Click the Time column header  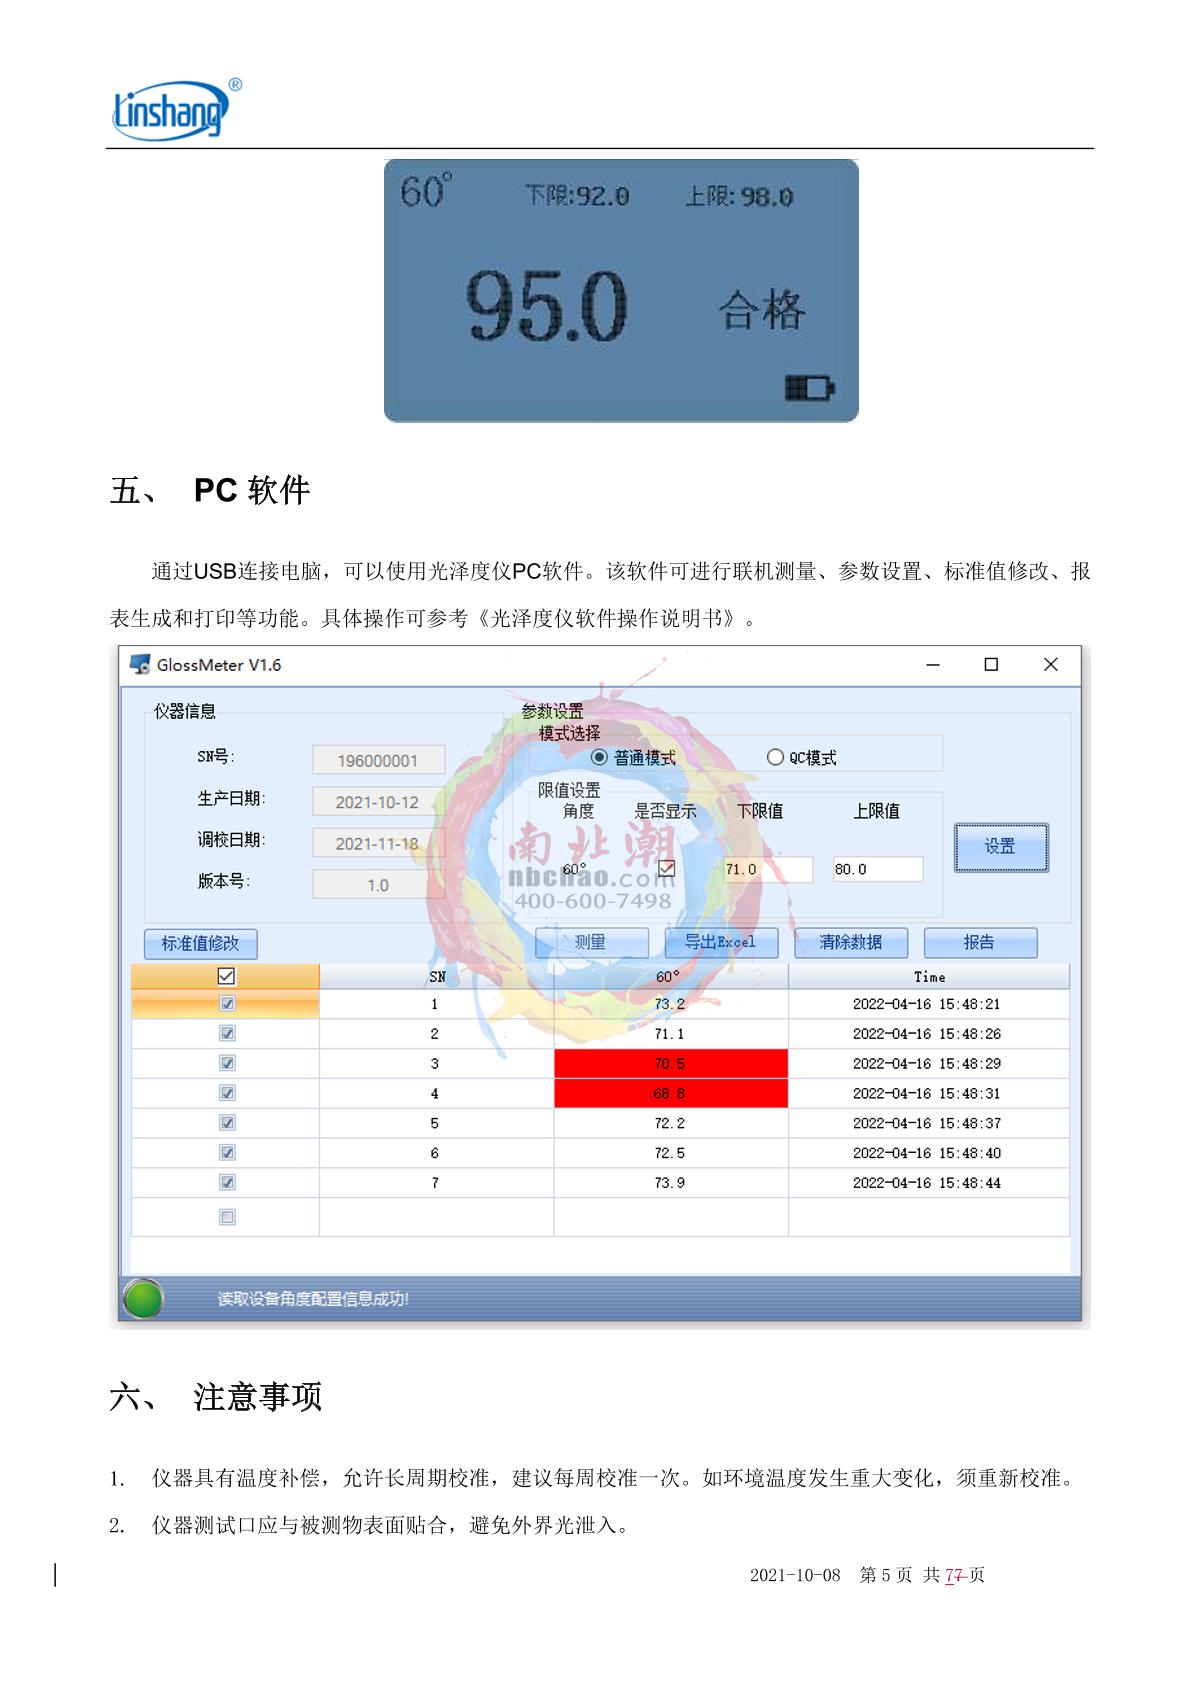(x=929, y=976)
